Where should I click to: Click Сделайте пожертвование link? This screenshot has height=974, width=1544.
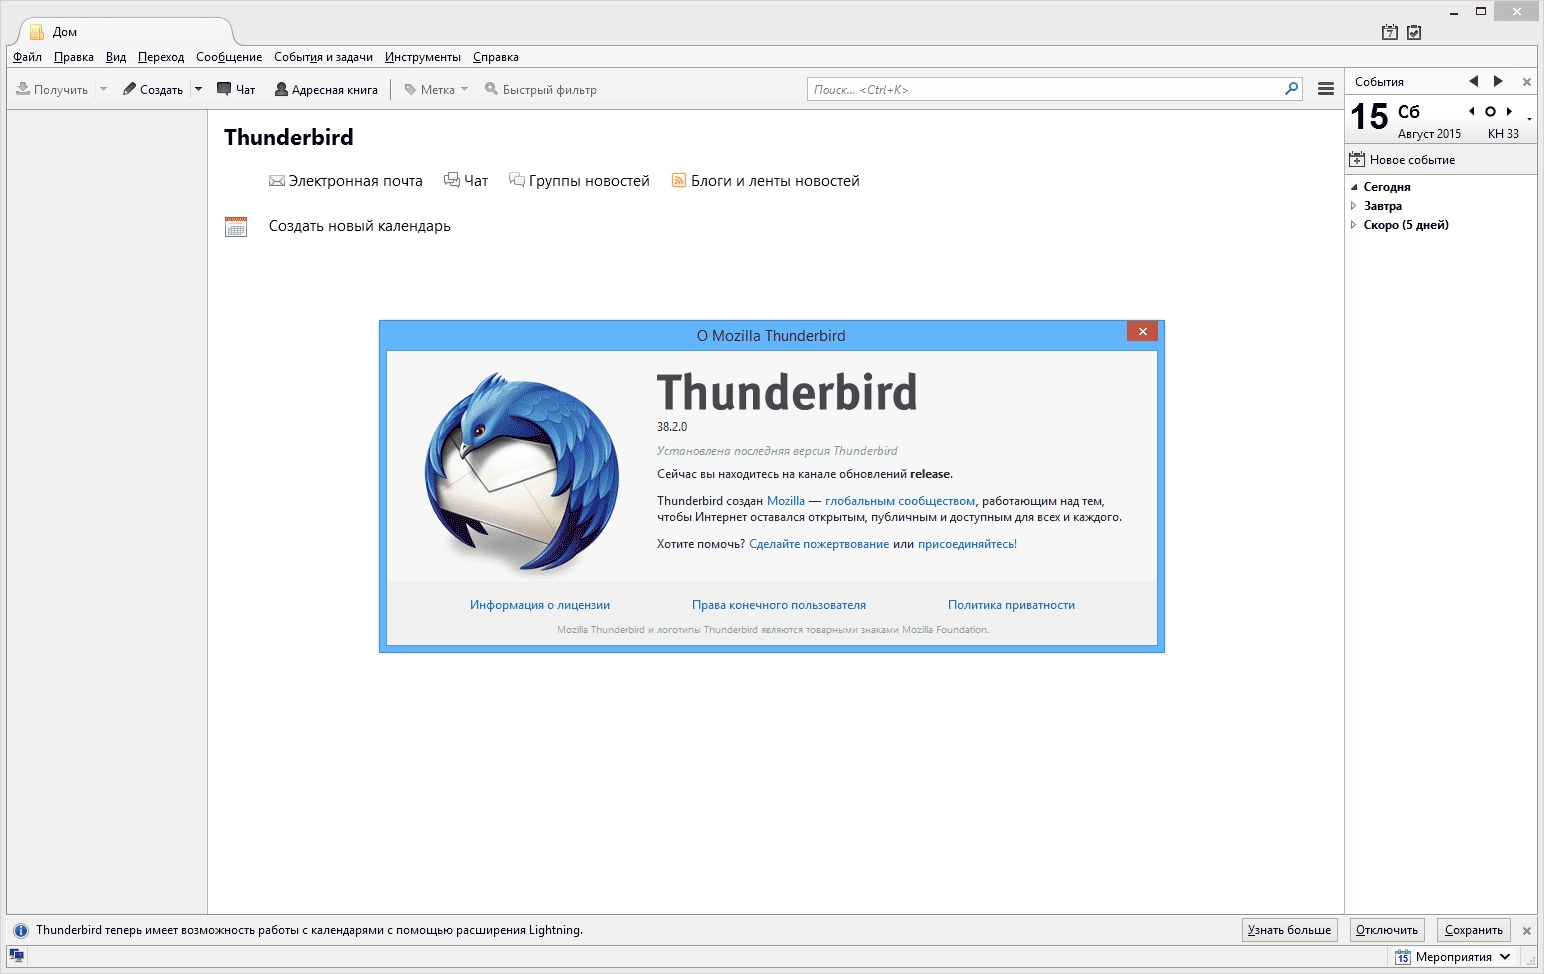tap(819, 544)
